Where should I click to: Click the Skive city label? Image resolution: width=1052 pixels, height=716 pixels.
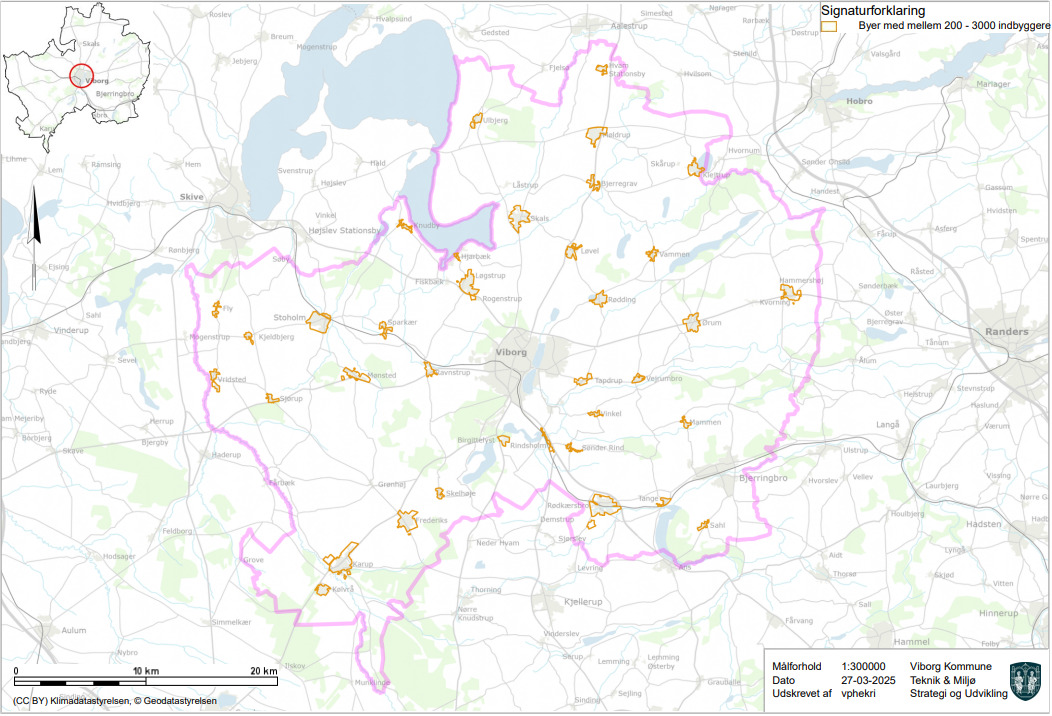pos(190,197)
